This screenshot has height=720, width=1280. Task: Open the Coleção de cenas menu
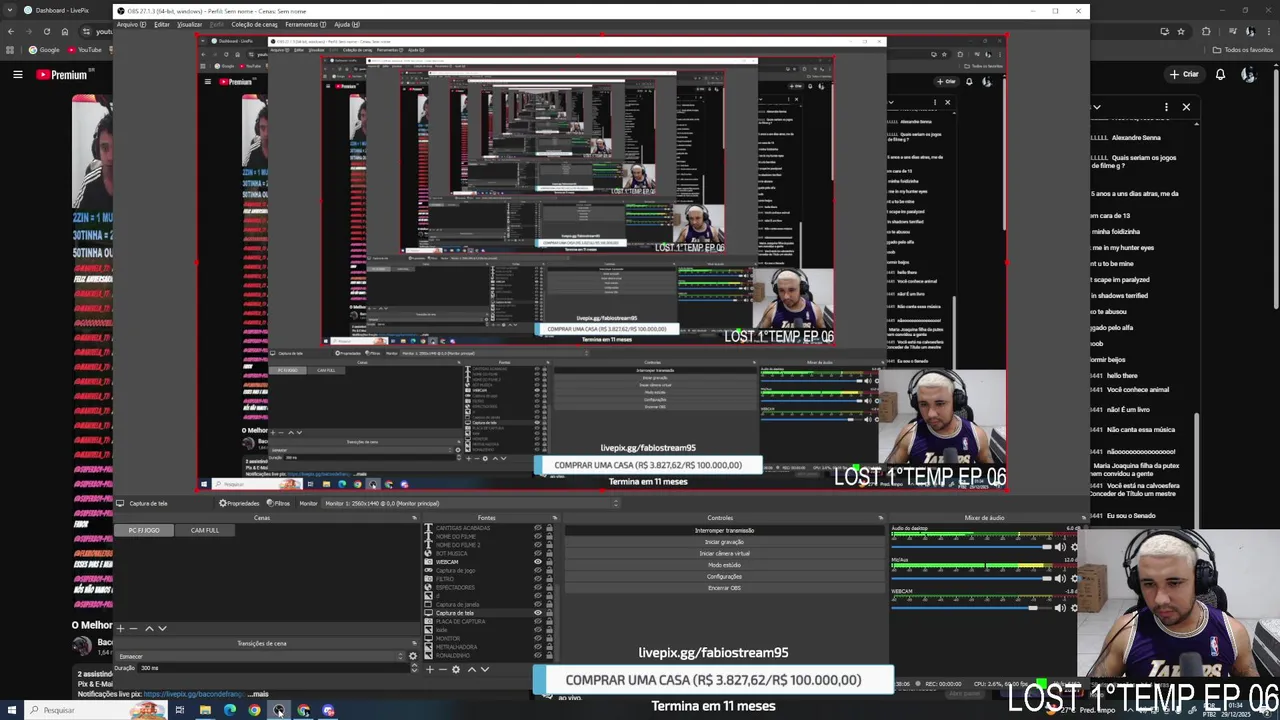[254, 24]
